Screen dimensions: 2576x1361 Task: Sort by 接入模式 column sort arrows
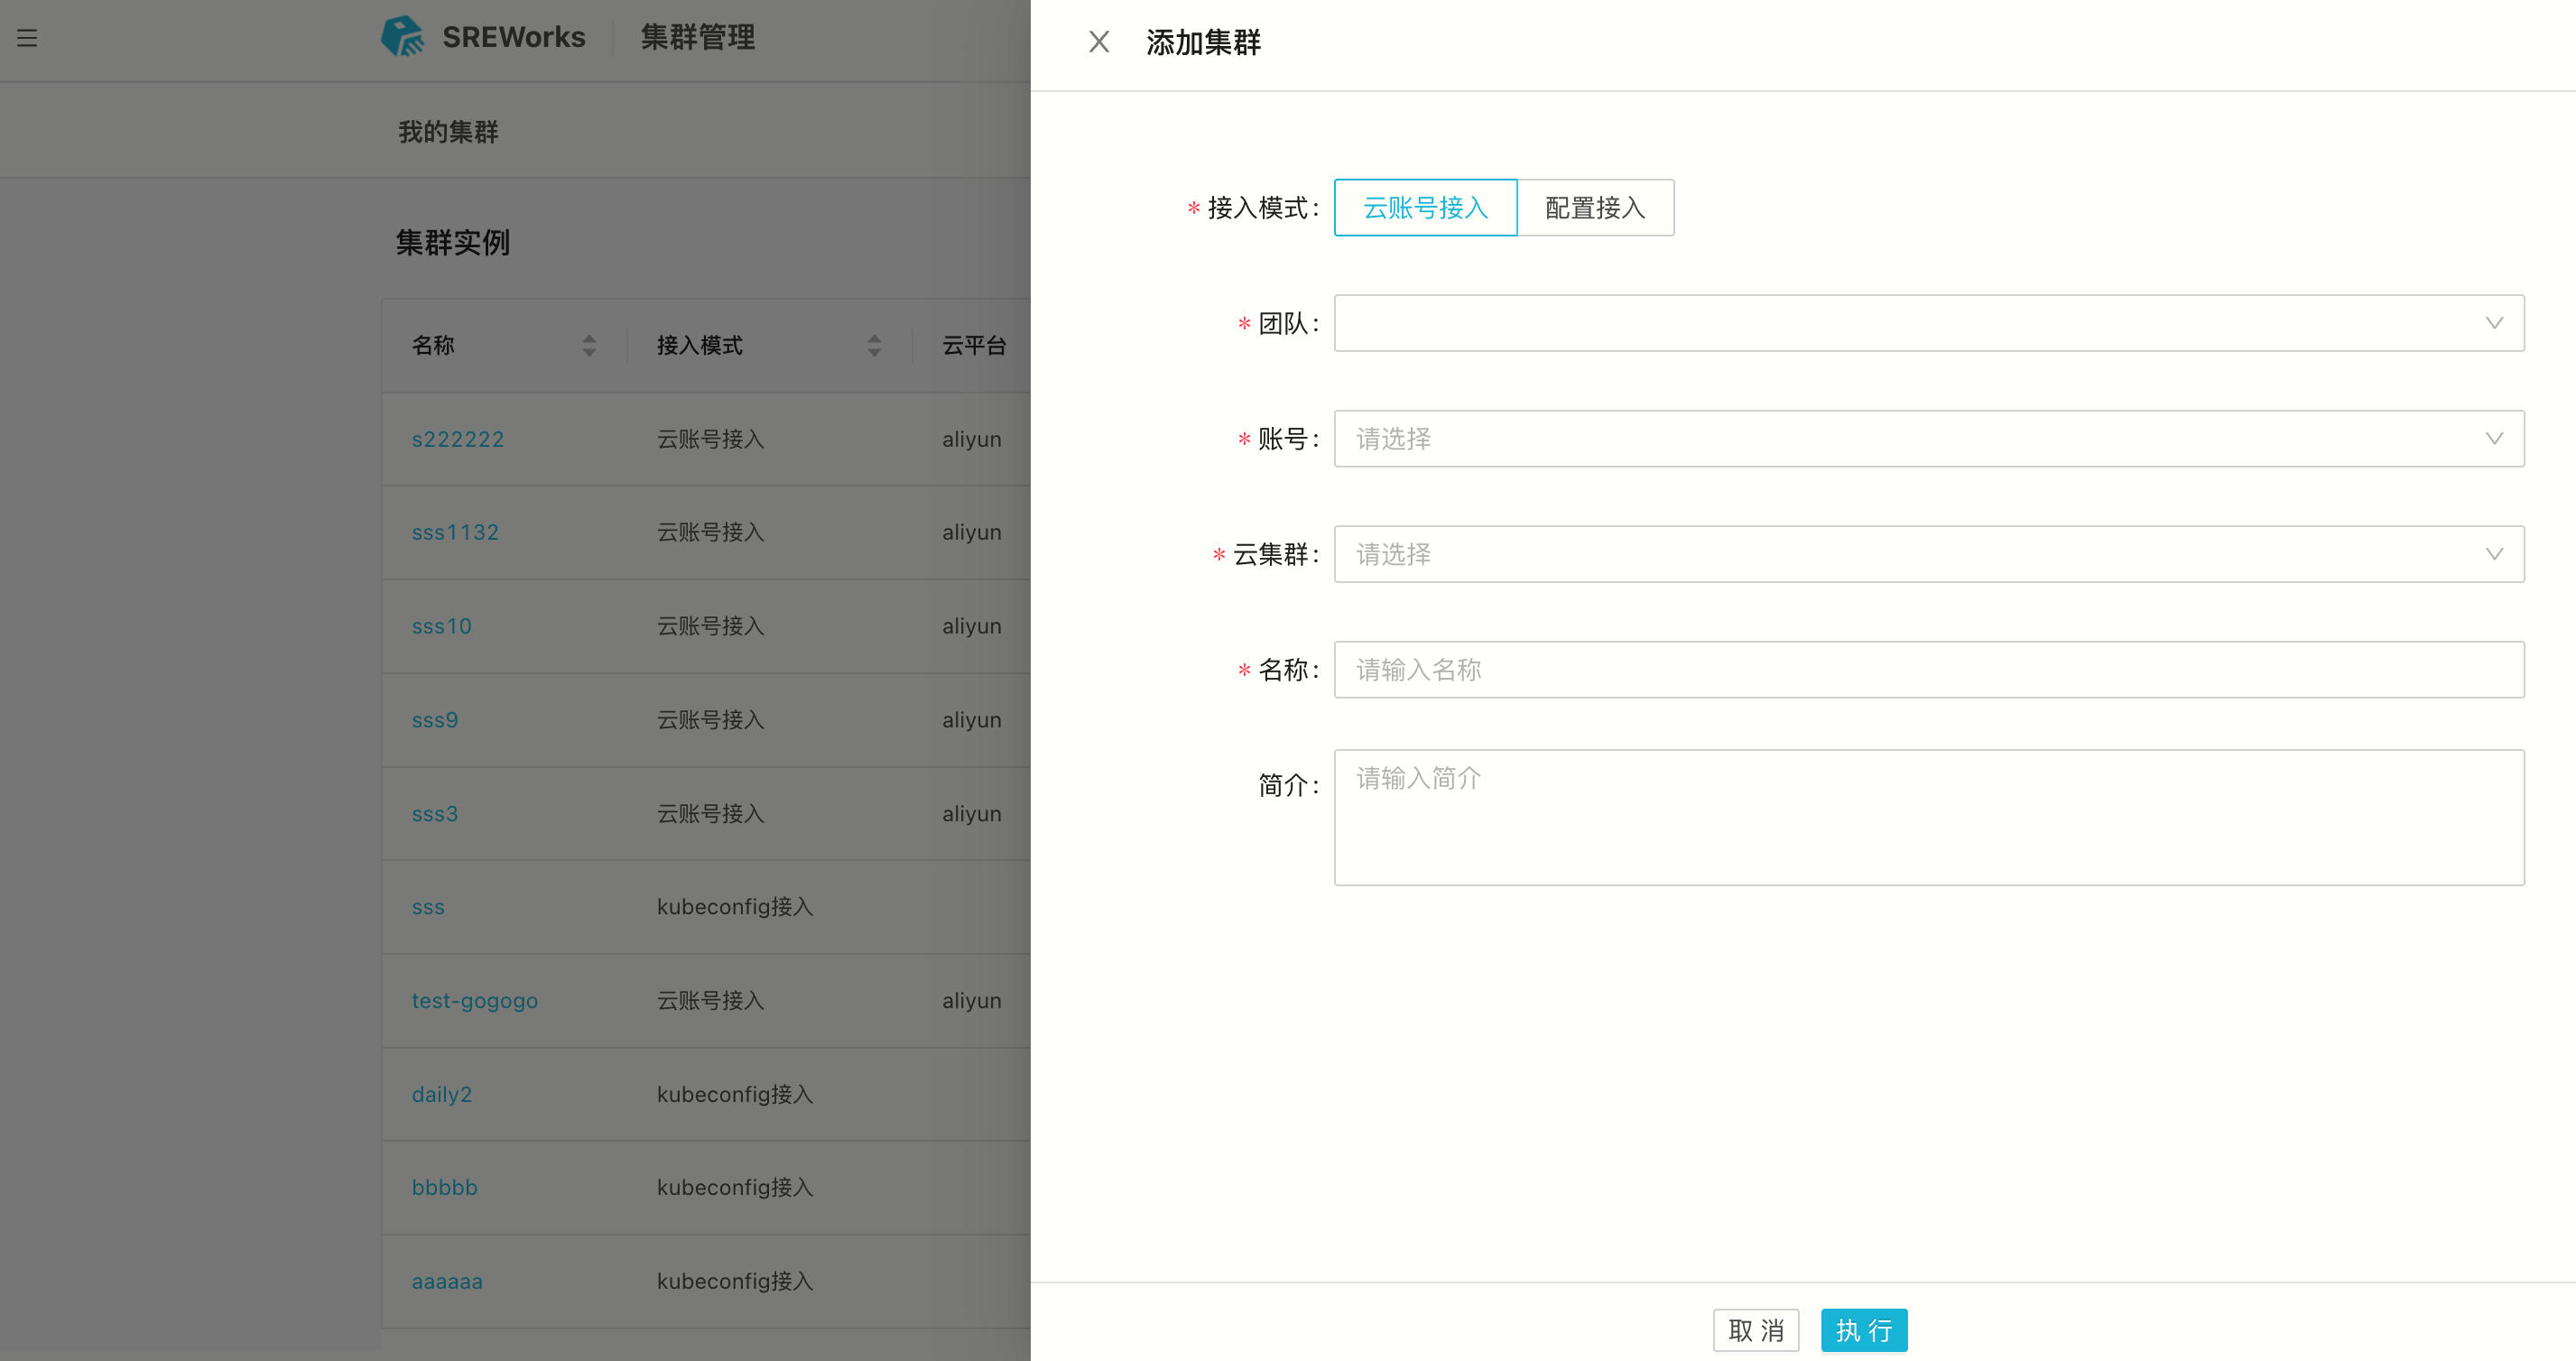pyautogui.click(x=874, y=345)
